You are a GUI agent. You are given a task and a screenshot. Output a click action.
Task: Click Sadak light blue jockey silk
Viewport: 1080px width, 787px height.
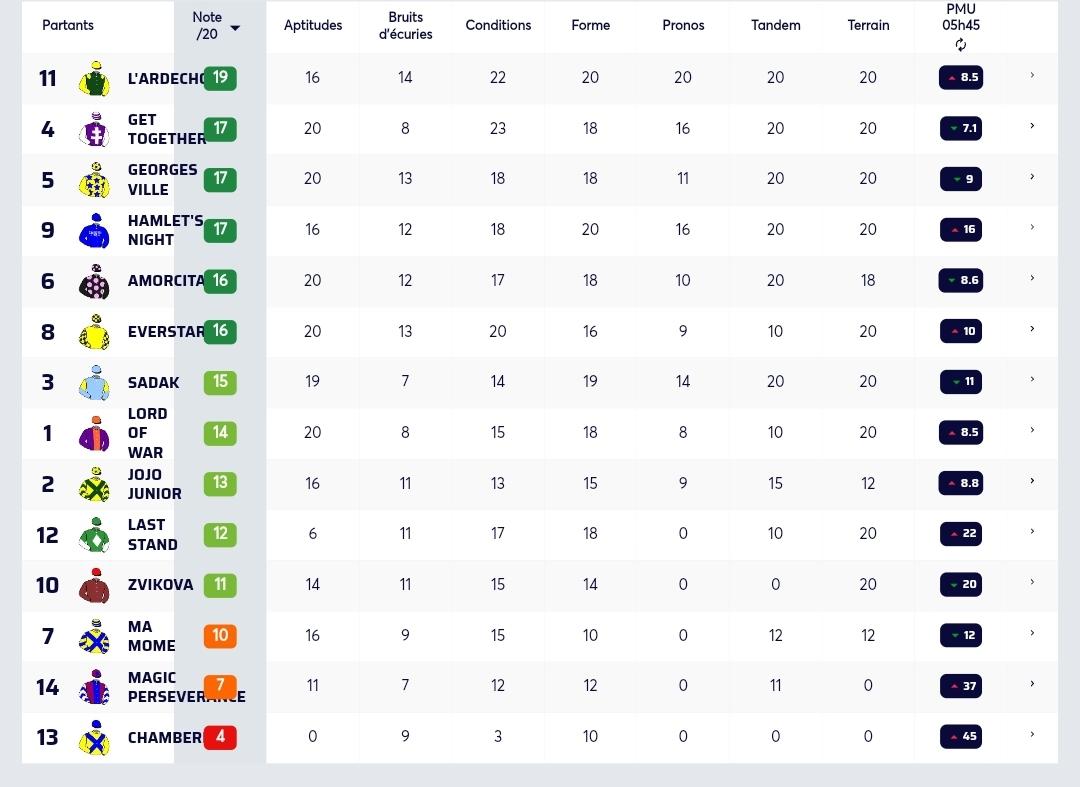pos(94,383)
